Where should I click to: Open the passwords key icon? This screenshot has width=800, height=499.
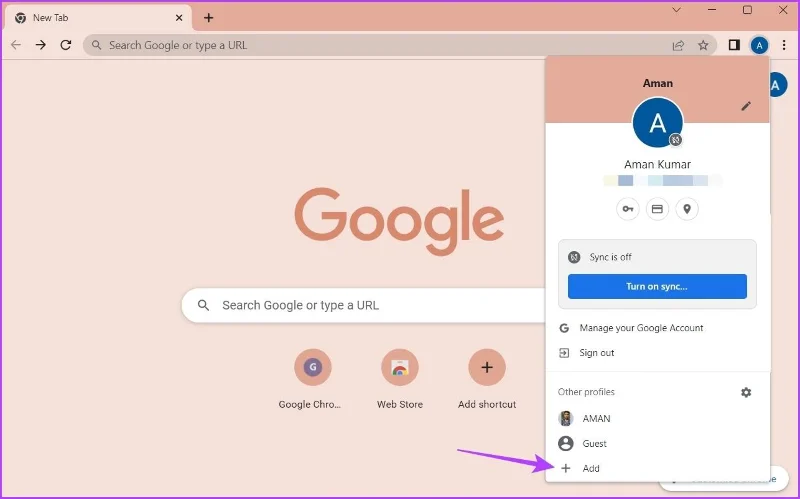point(628,209)
